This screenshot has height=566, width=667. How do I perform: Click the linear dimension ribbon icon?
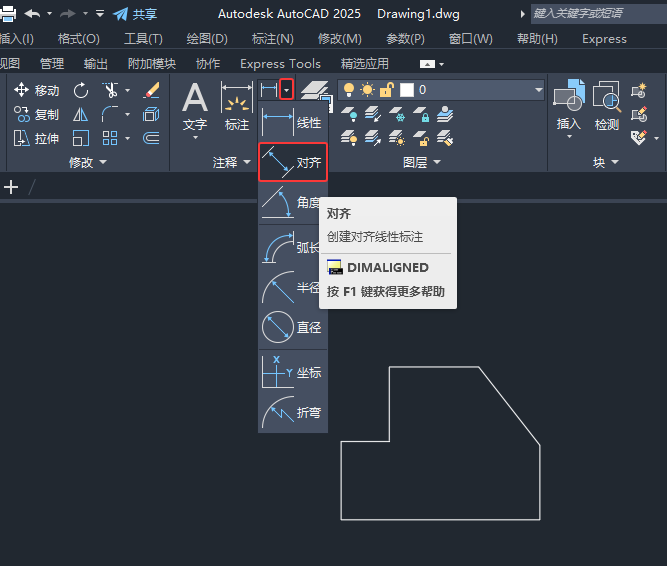[269, 90]
